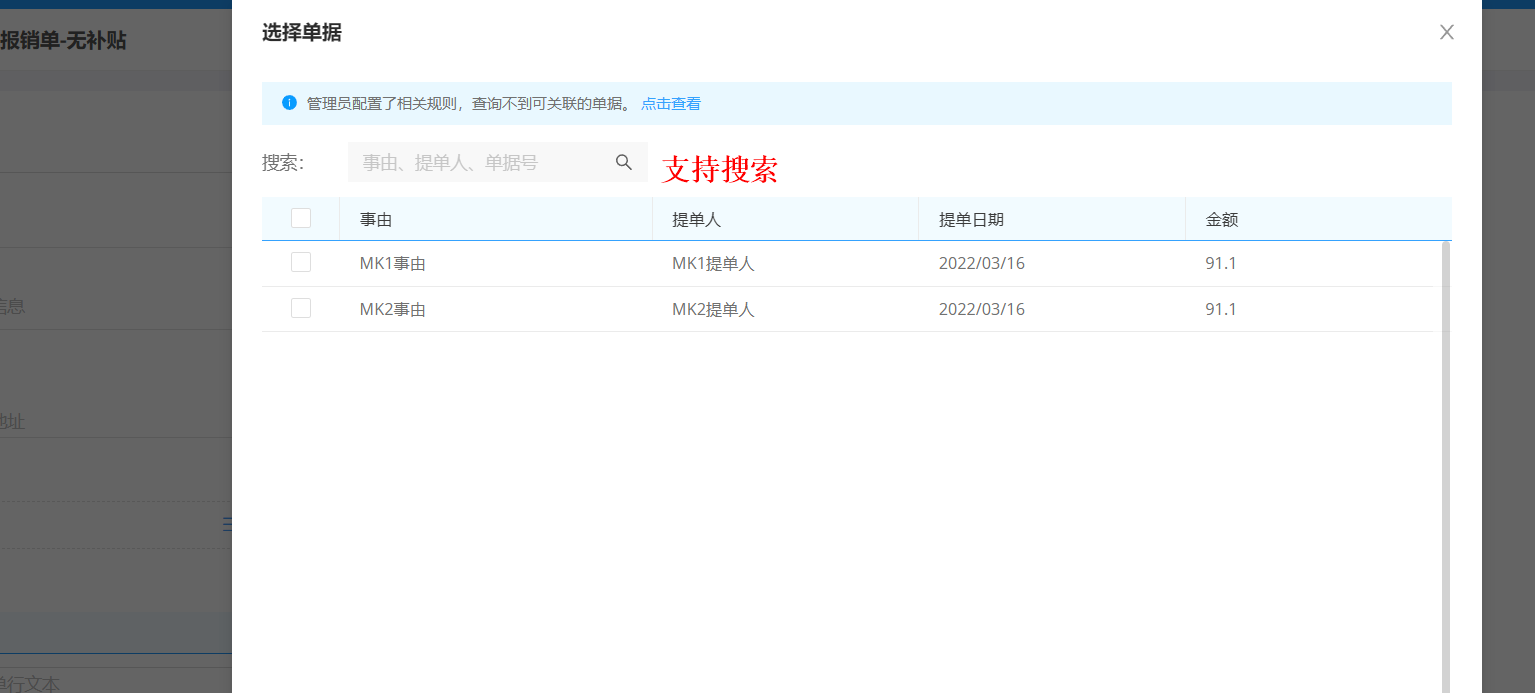Select the MK2事由 cell
The width and height of the screenshot is (1535, 693).
coord(393,310)
